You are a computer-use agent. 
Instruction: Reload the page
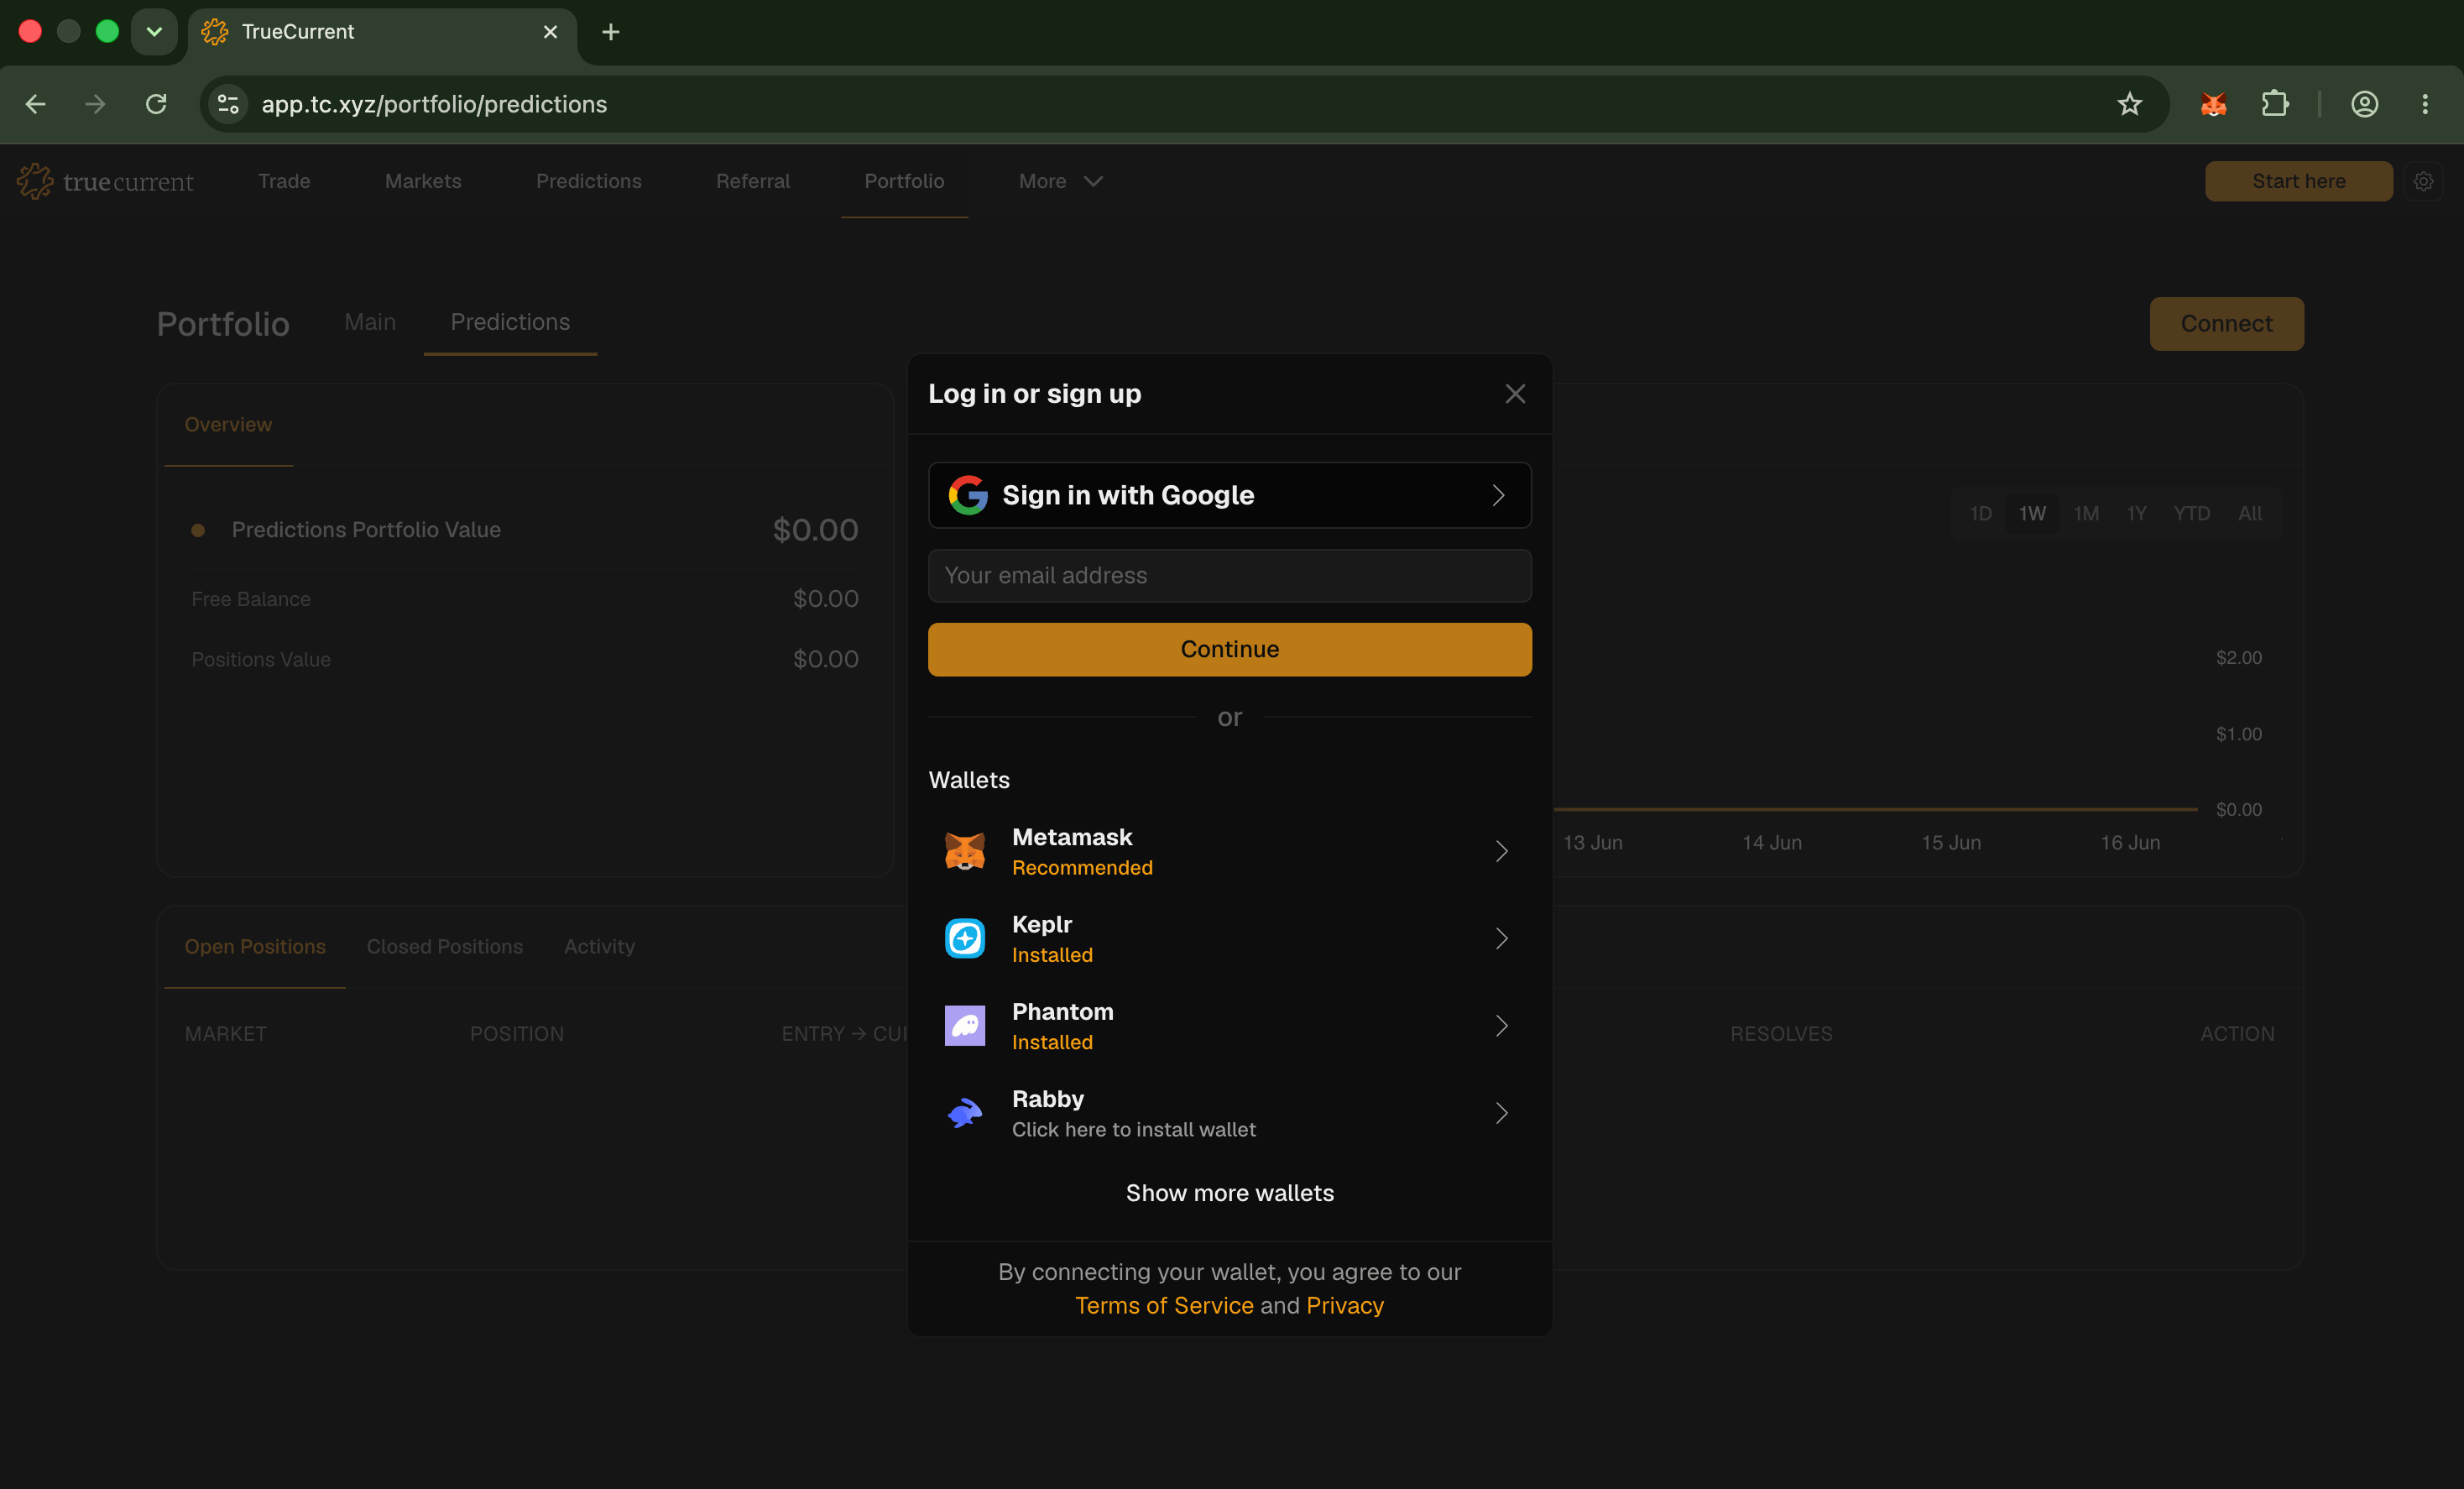(156, 104)
